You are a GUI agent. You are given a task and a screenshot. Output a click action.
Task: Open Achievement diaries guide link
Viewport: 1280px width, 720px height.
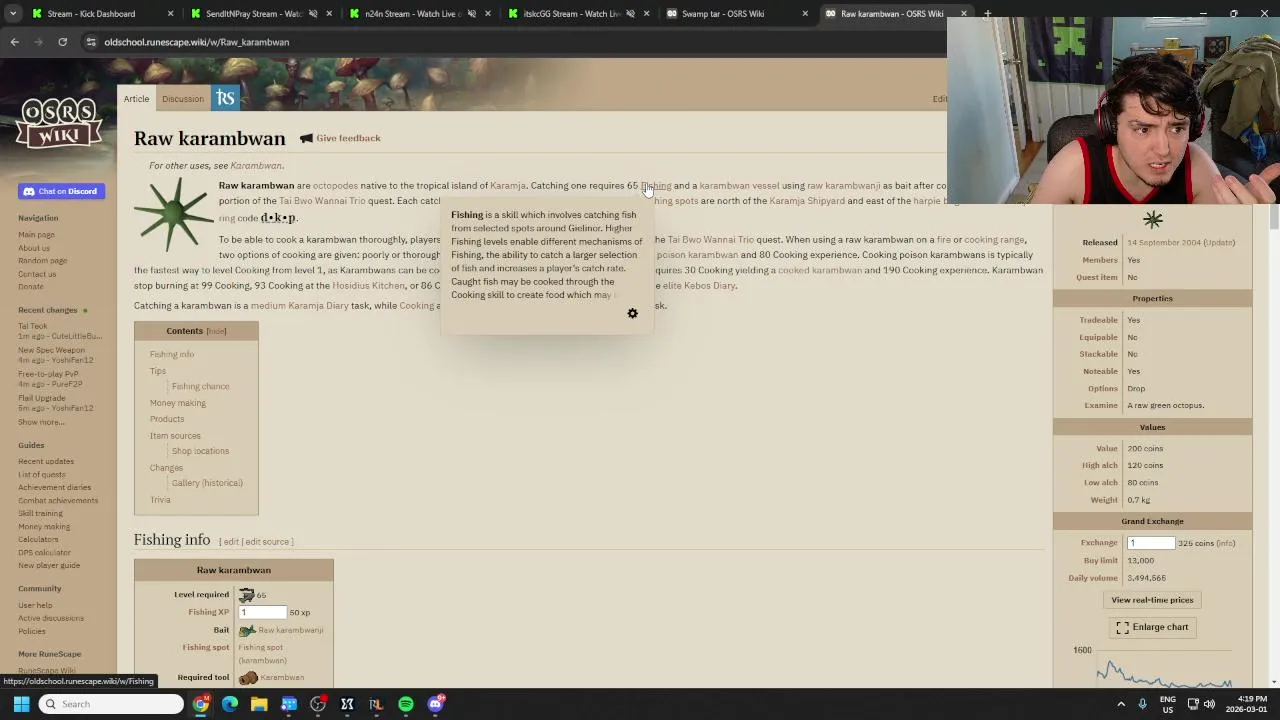point(54,488)
